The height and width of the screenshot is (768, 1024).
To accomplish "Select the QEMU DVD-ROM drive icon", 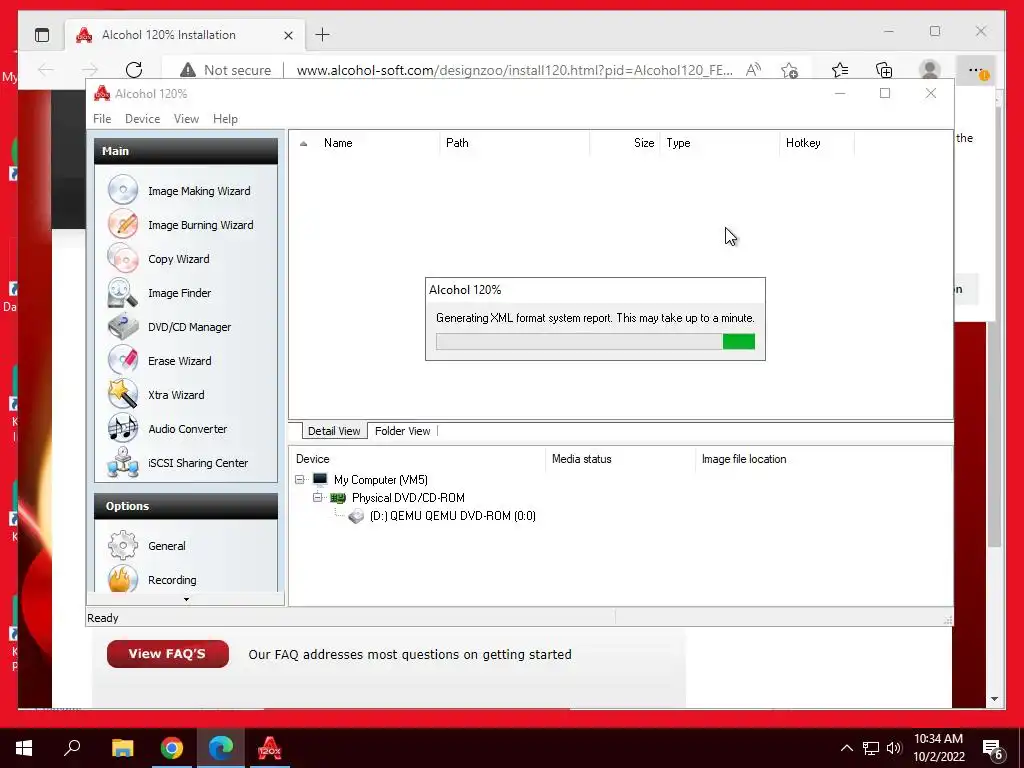I will tap(356, 516).
